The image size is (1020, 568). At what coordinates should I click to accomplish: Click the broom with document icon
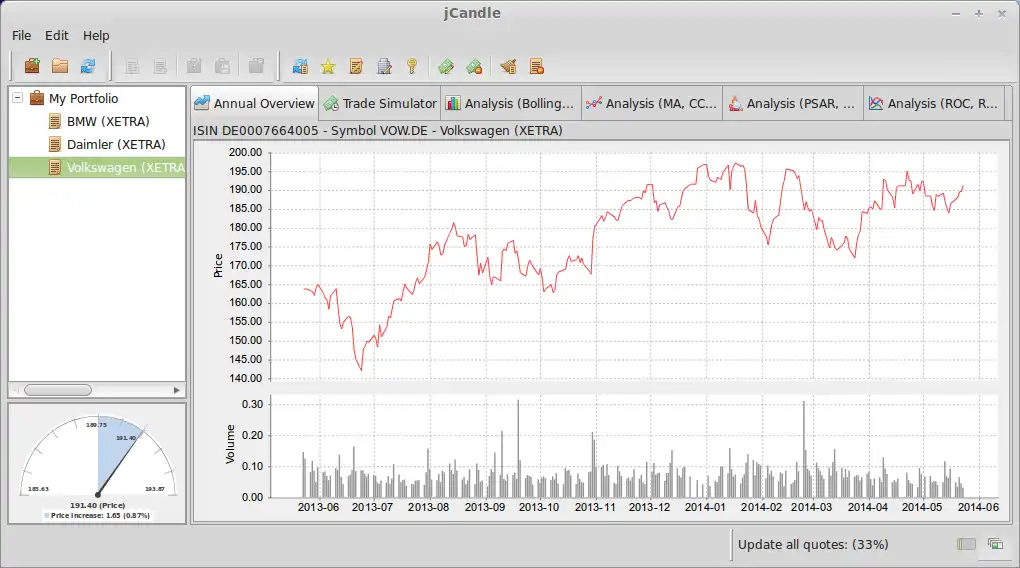[508, 66]
